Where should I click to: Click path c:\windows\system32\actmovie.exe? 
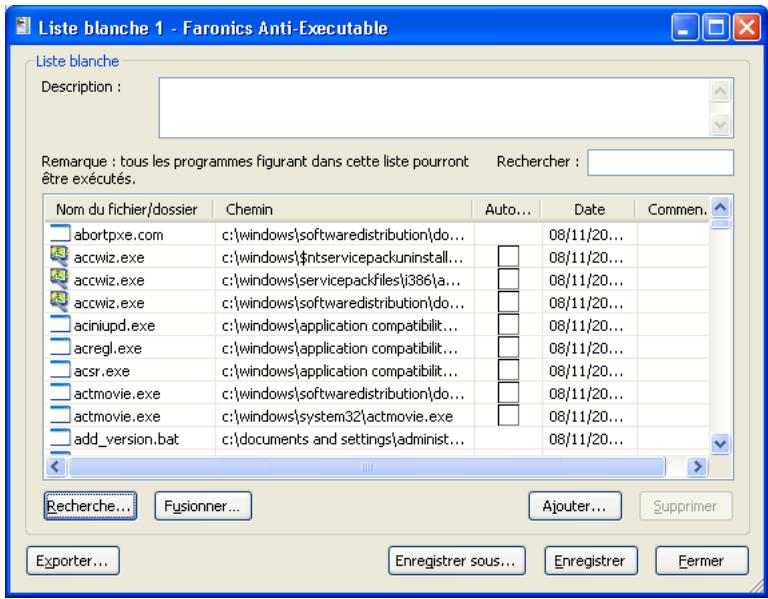(x=337, y=416)
